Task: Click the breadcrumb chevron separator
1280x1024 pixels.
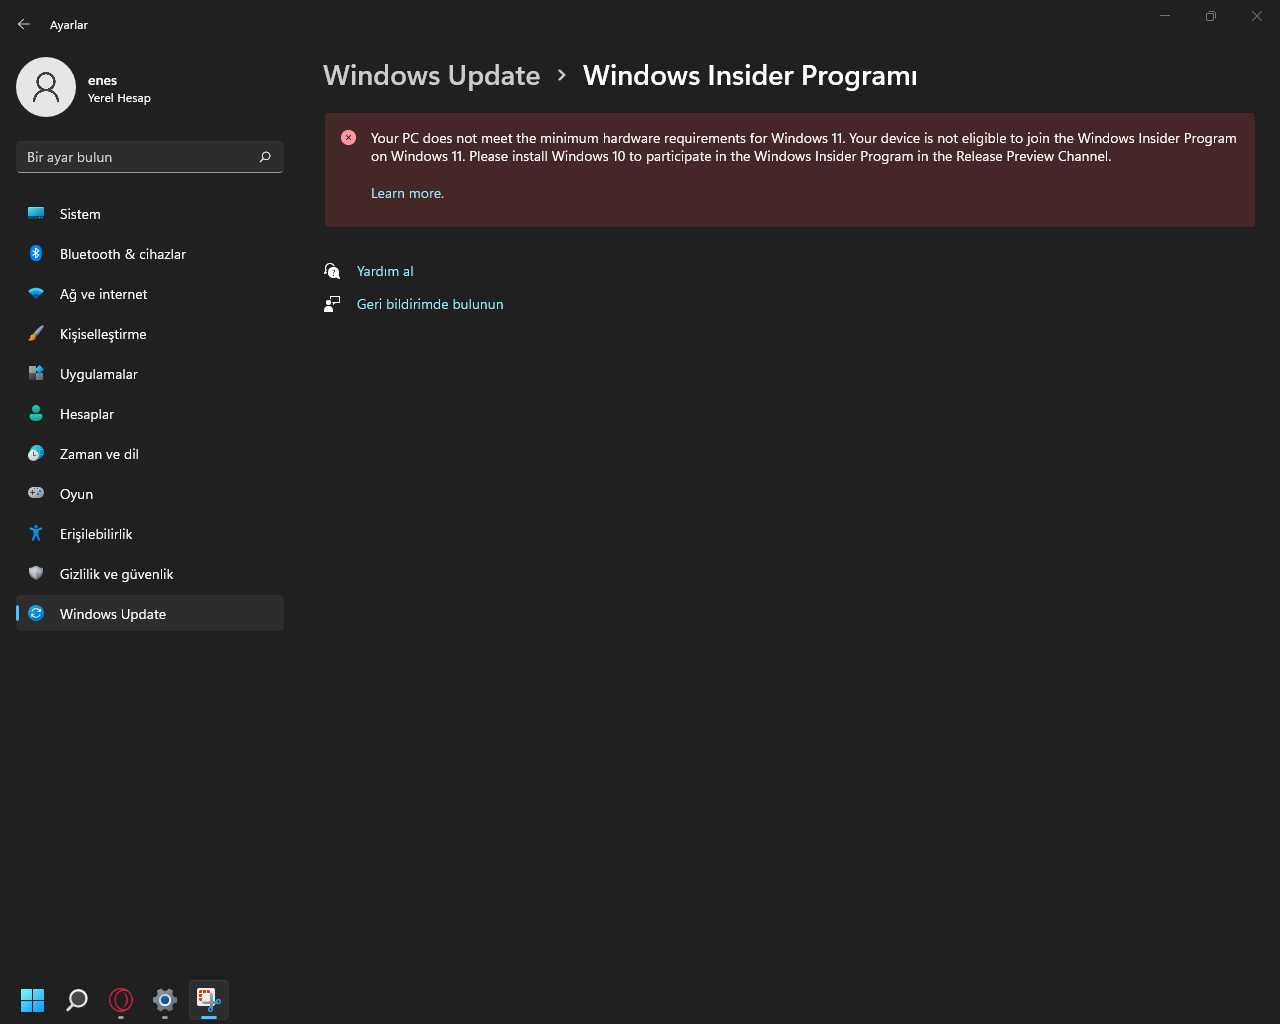Action: pos(562,76)
